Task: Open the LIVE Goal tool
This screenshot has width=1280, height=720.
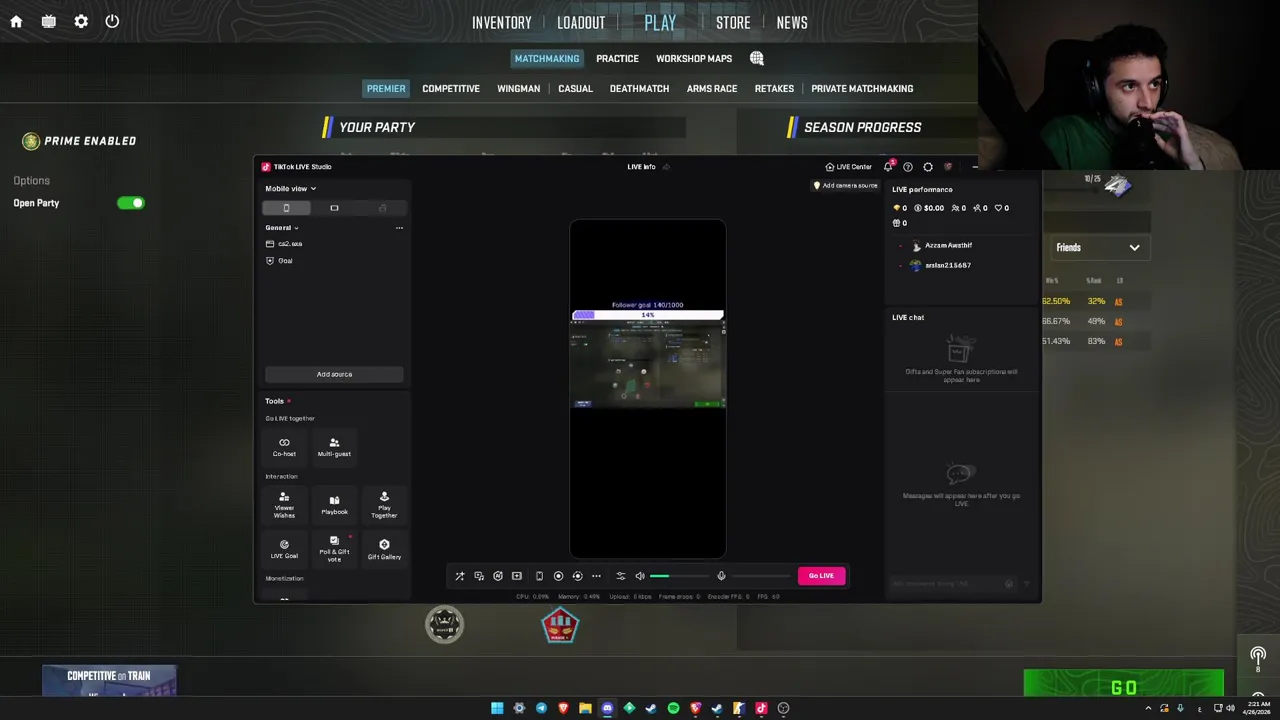Action: tap(284, 549)
